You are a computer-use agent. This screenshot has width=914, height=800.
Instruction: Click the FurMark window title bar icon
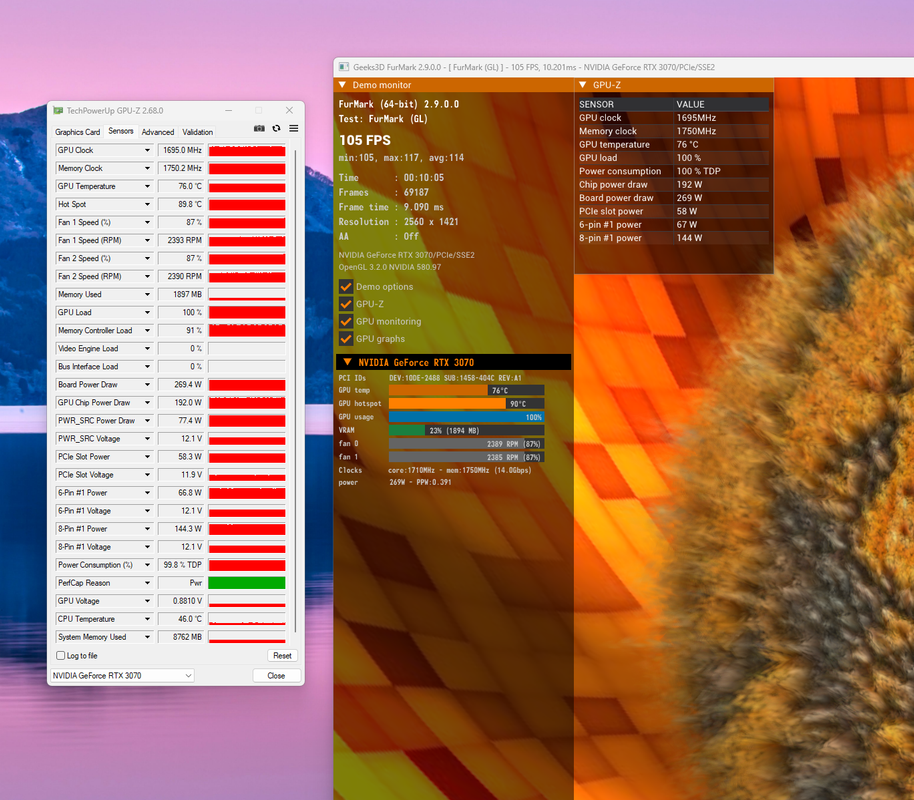coord(344,67)
